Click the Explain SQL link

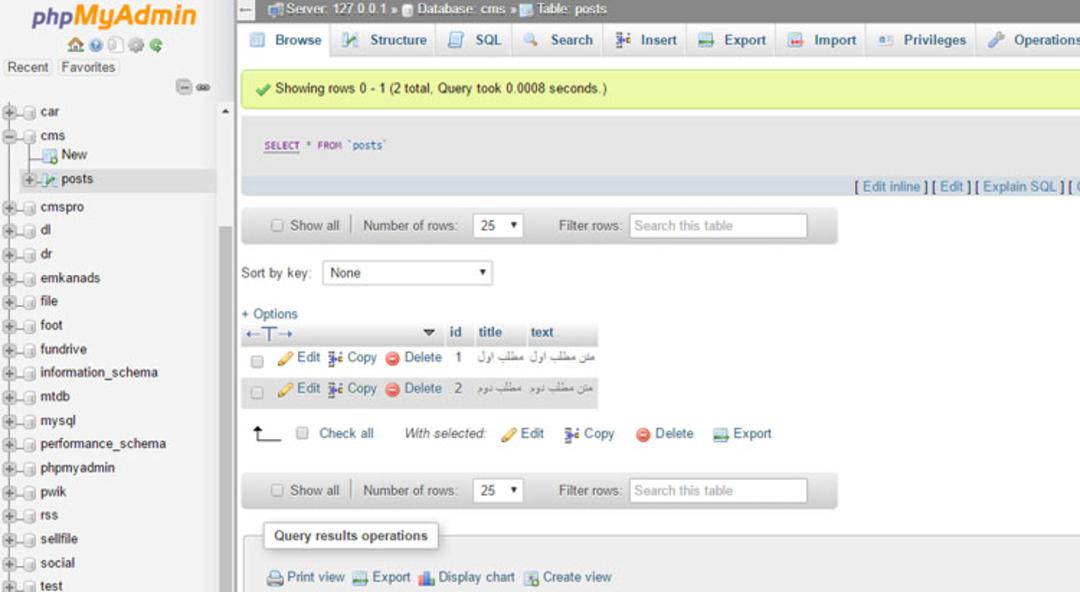(x=1019, y=187)
